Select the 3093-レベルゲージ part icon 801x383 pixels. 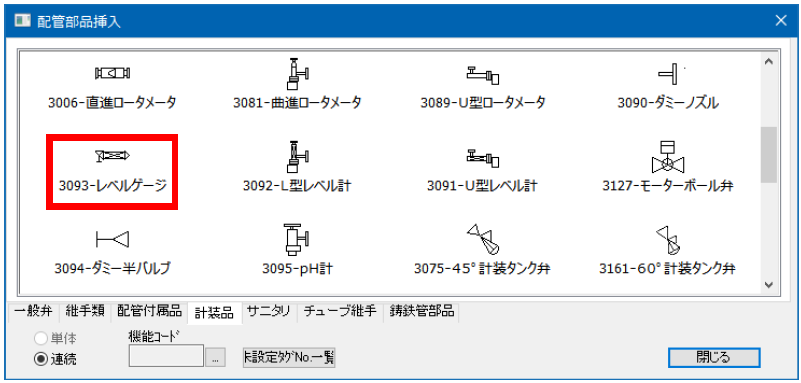coord(112,156)
